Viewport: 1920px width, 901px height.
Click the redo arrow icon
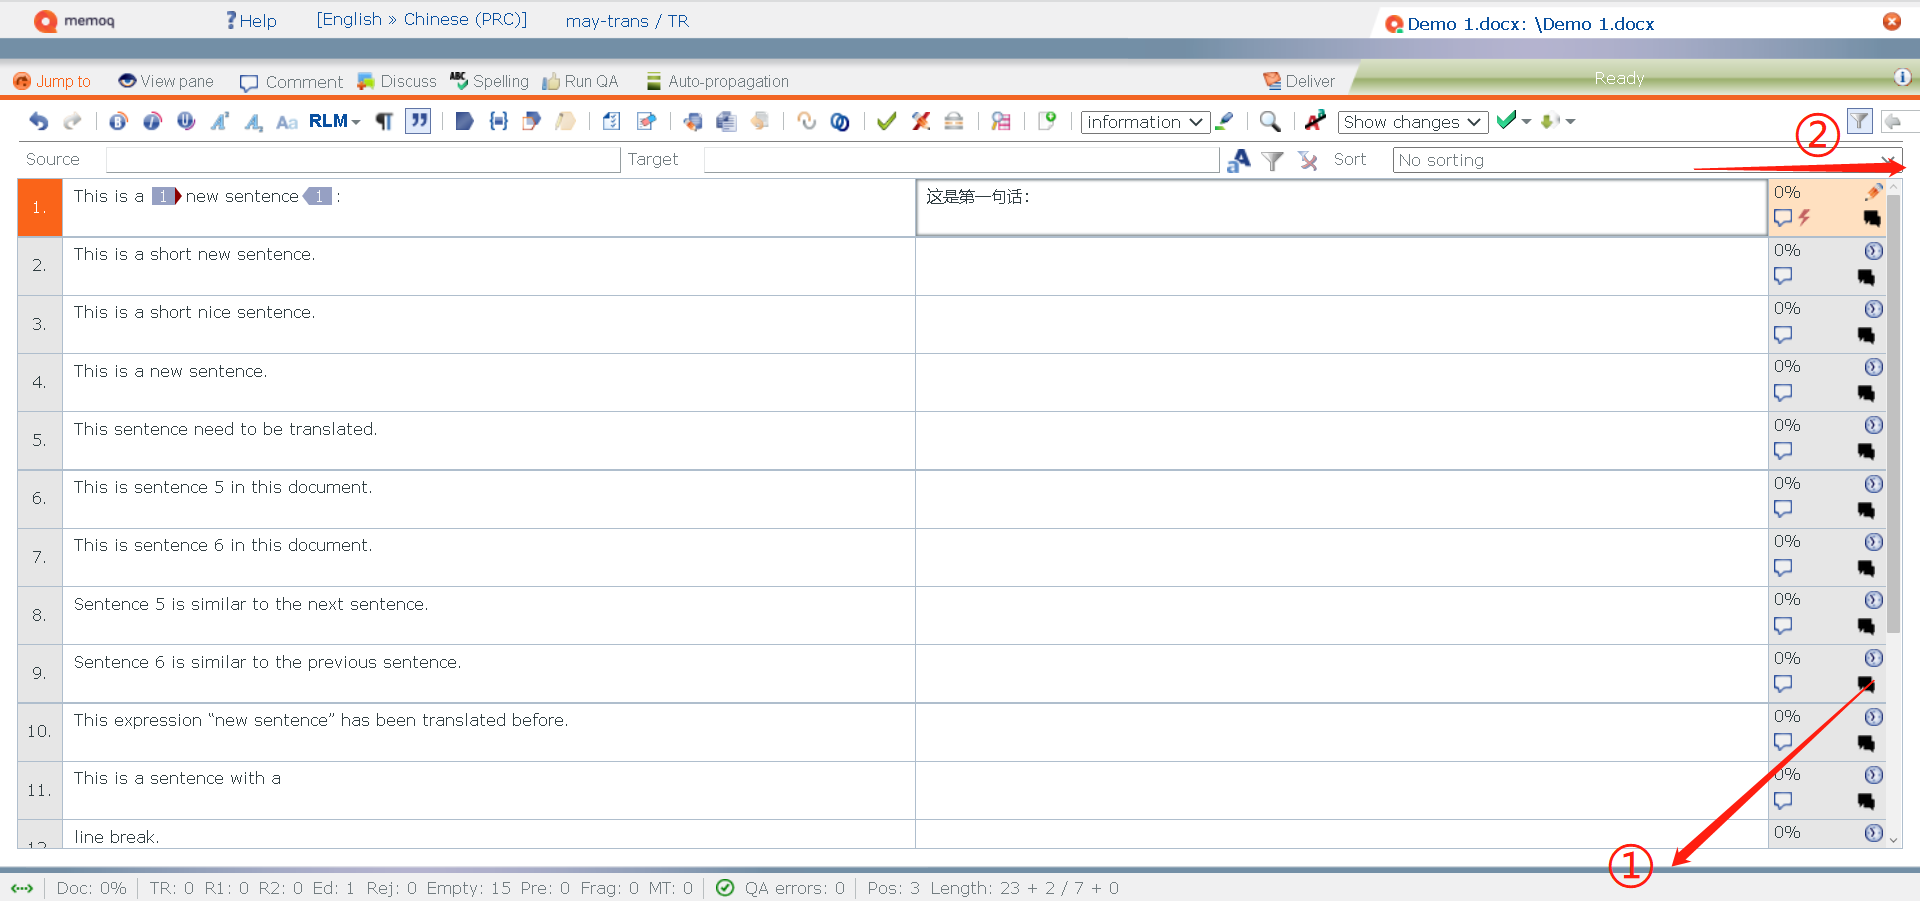pos(72,121)
